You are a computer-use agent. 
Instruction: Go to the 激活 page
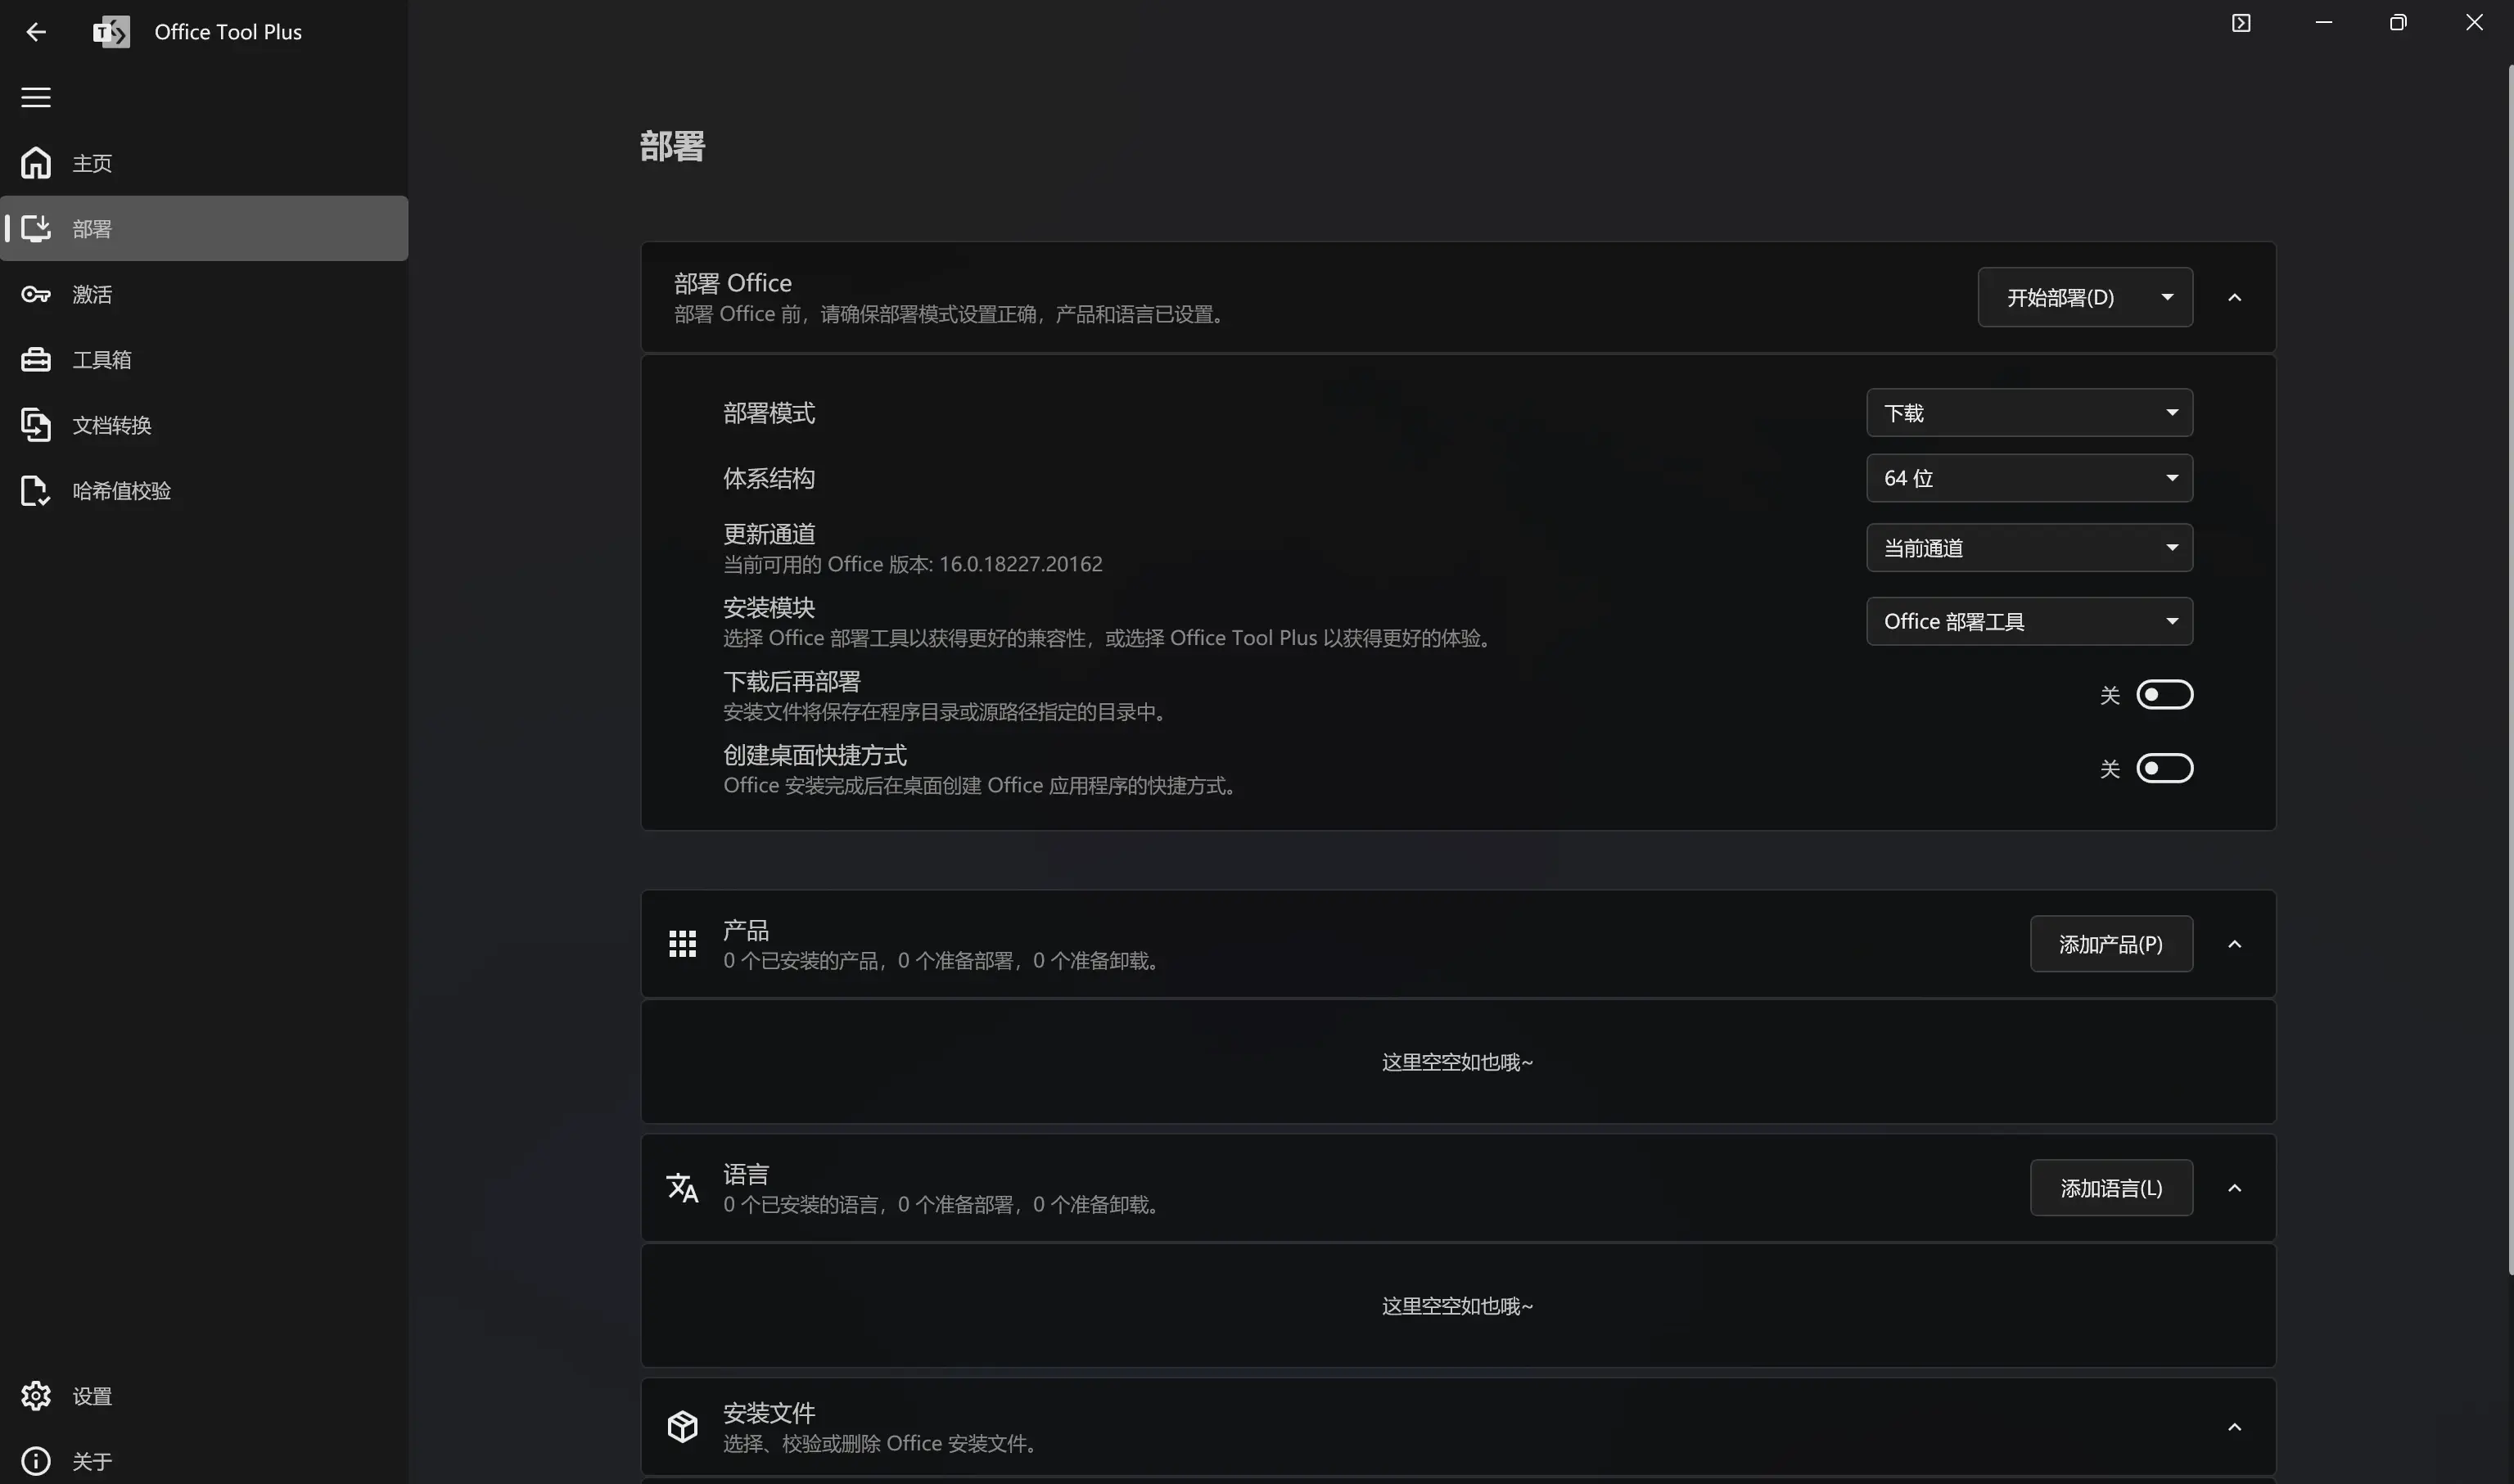click(x=204, y=294)
